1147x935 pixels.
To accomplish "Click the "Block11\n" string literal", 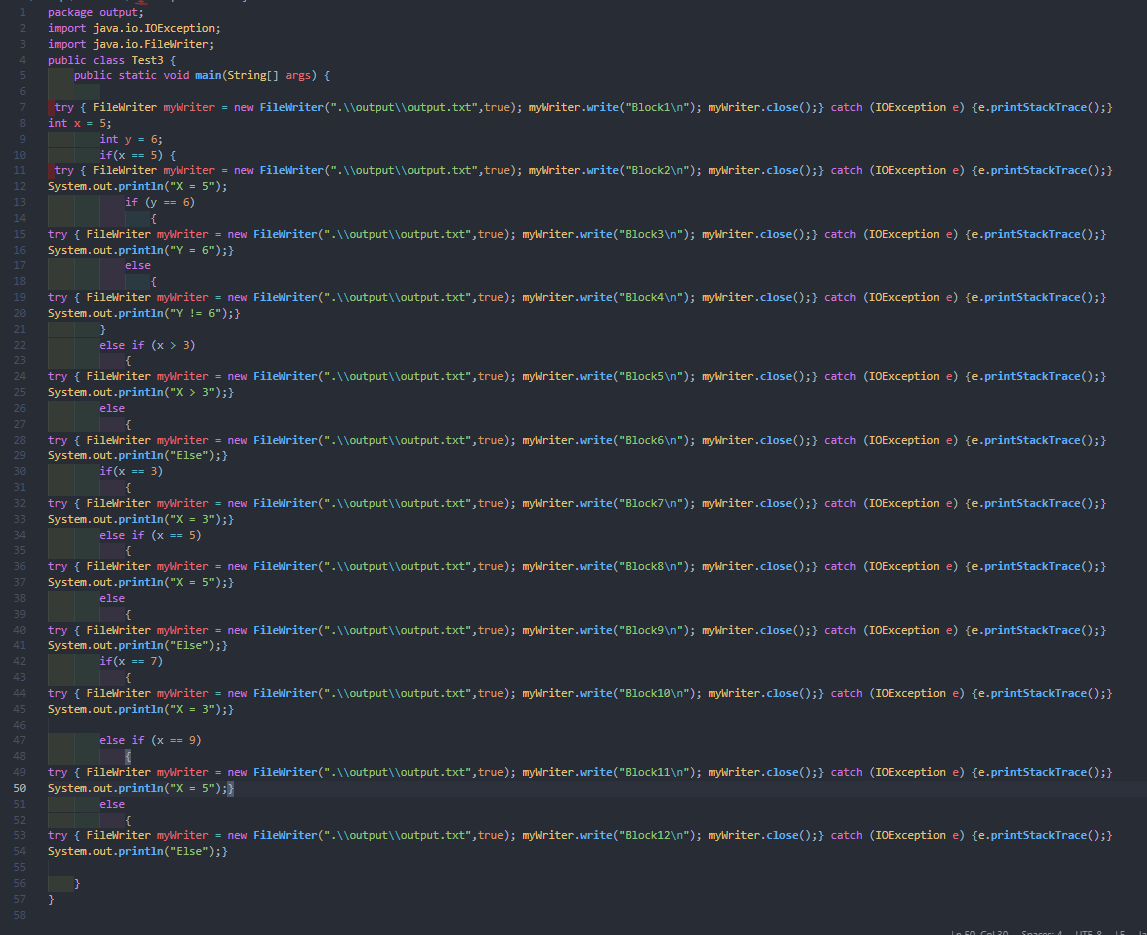I will point(657,772).
